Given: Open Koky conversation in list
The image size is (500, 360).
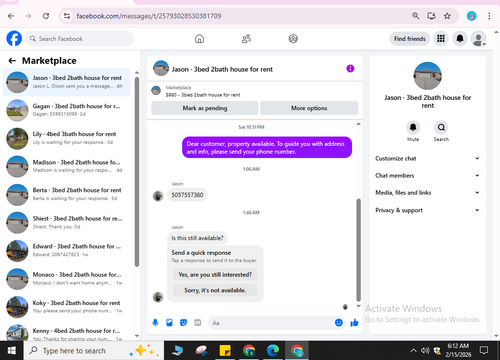Looking at the screenshot, I should pyautogui.click(x=67, y=307).
